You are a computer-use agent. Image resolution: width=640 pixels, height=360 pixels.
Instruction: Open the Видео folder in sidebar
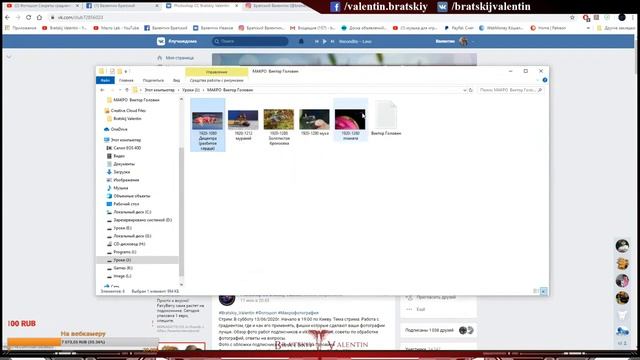pyautogui.click(x=119, y=156)
